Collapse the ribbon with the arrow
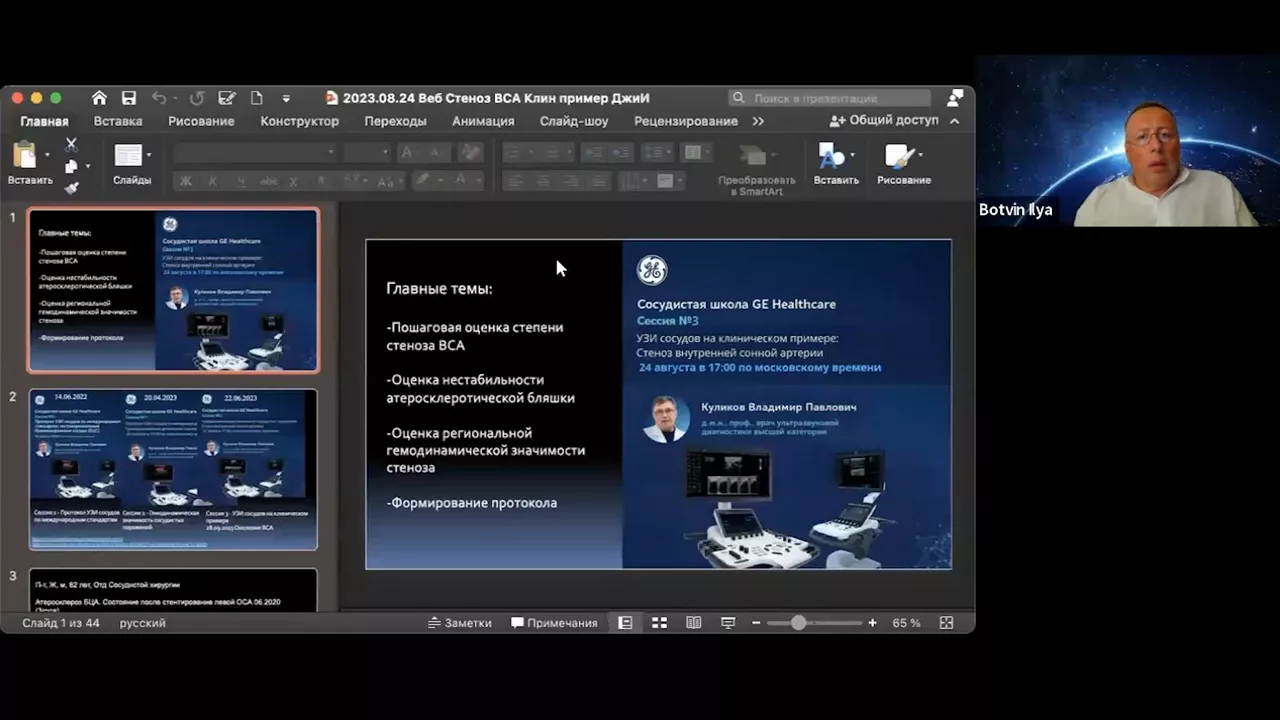The image size is (1280, 720). click(954, 120)
